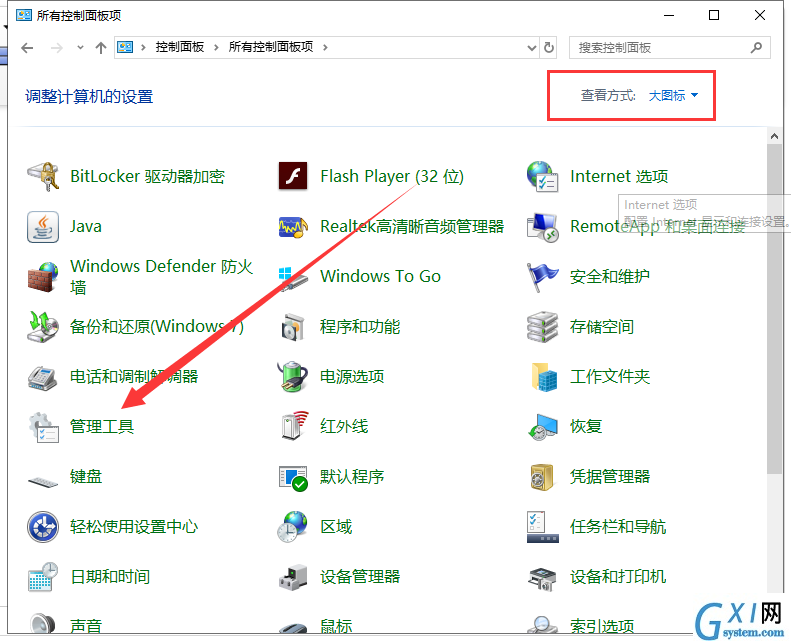Click the 控制面板 breadcrumb item
791x641 pixels.
coord(180,47)
